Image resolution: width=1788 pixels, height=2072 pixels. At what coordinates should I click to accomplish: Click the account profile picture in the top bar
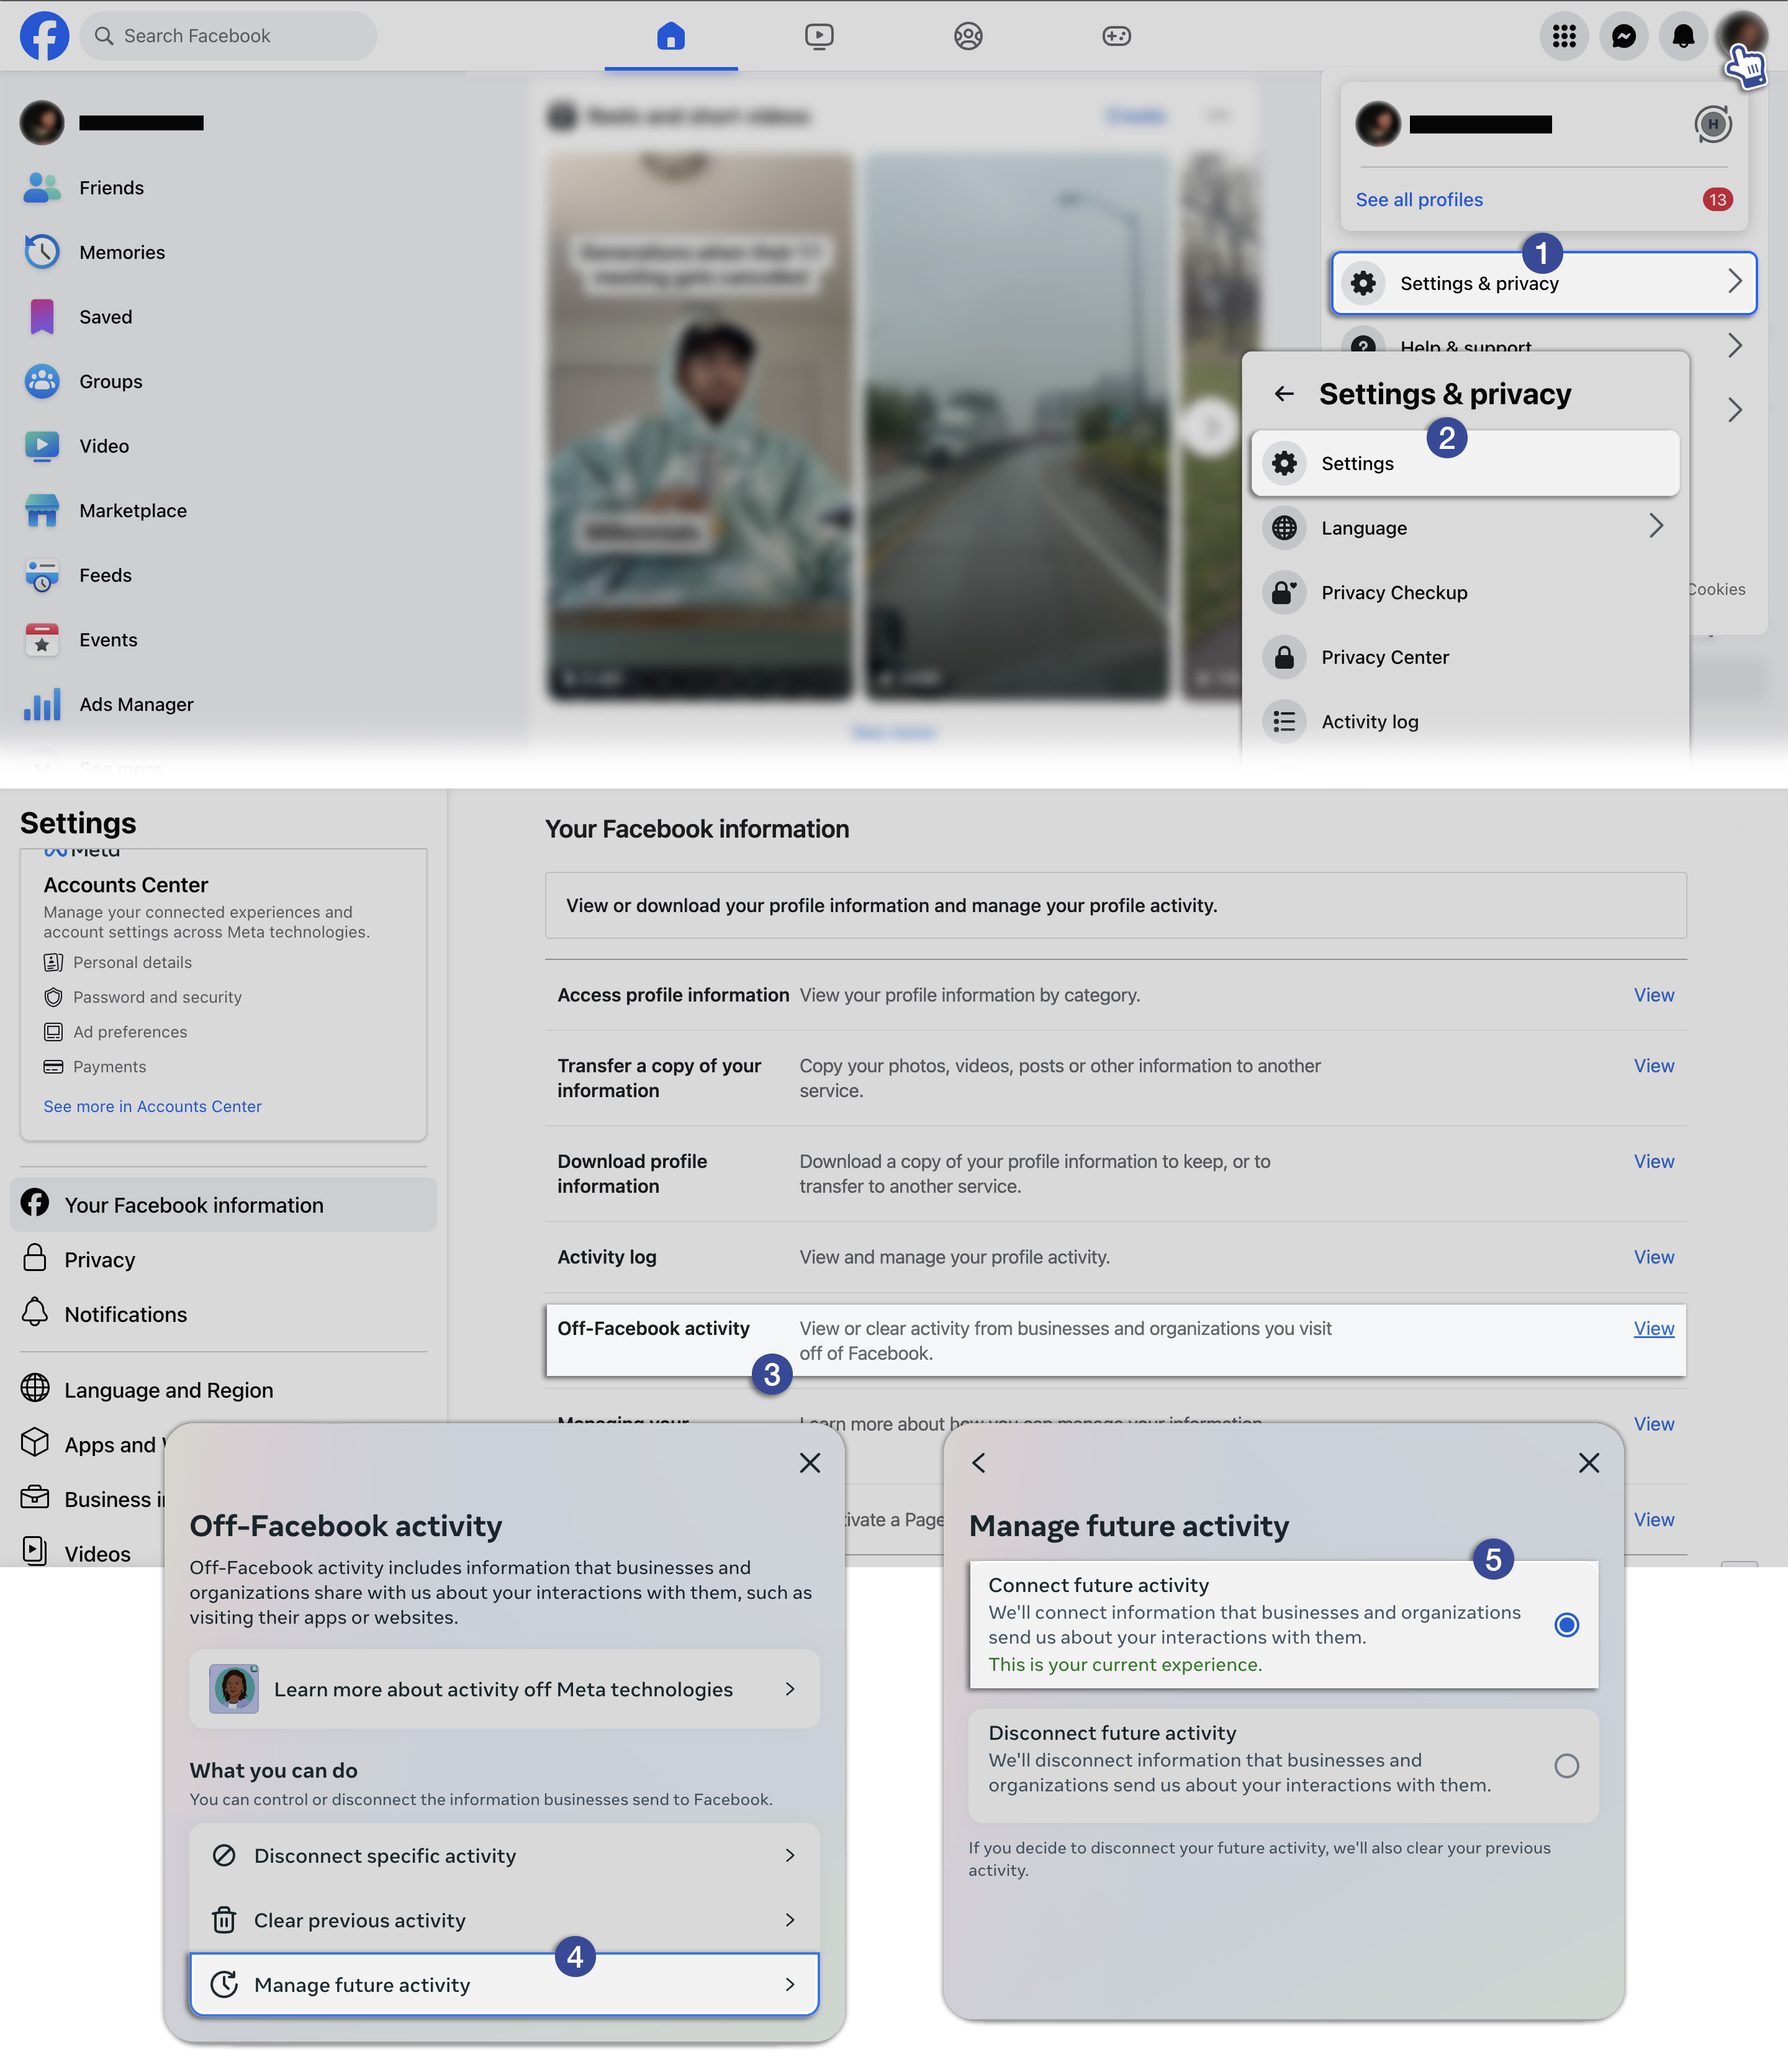click(1742, 36)
